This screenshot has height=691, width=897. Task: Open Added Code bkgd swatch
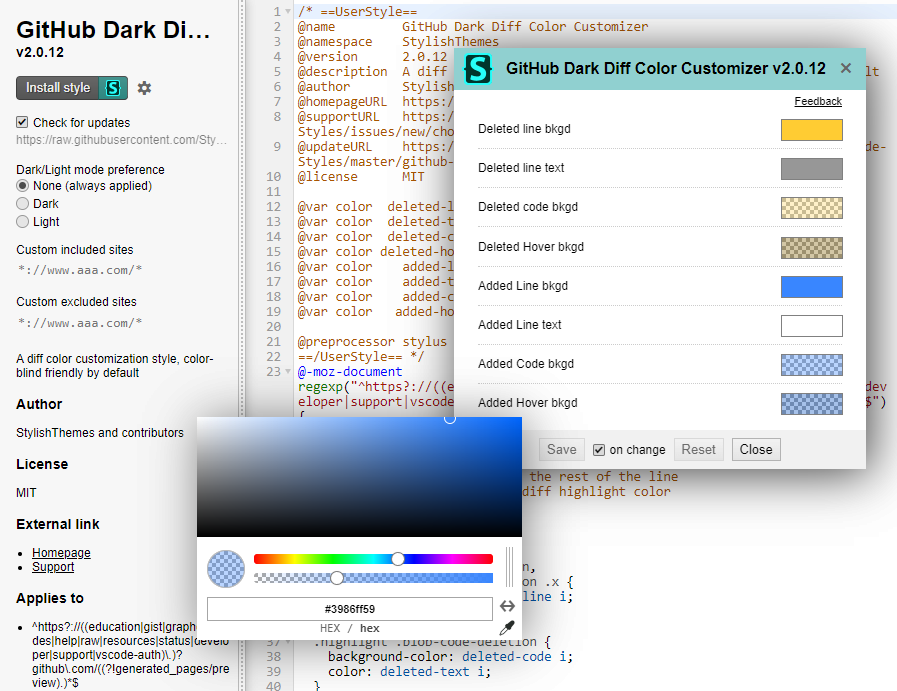point(811,364)
